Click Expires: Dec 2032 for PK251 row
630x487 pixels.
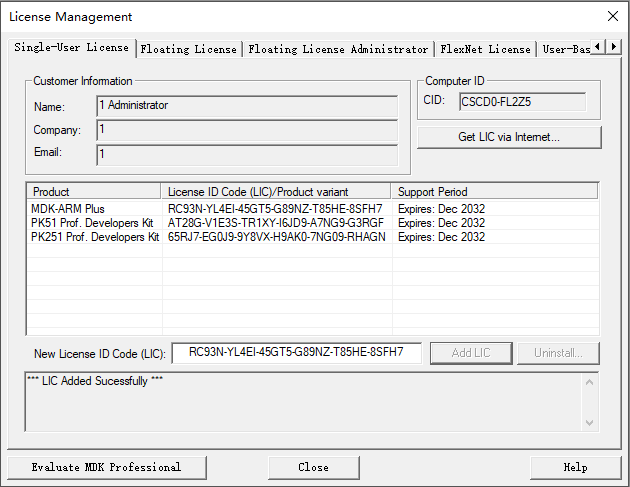(441, 237)
